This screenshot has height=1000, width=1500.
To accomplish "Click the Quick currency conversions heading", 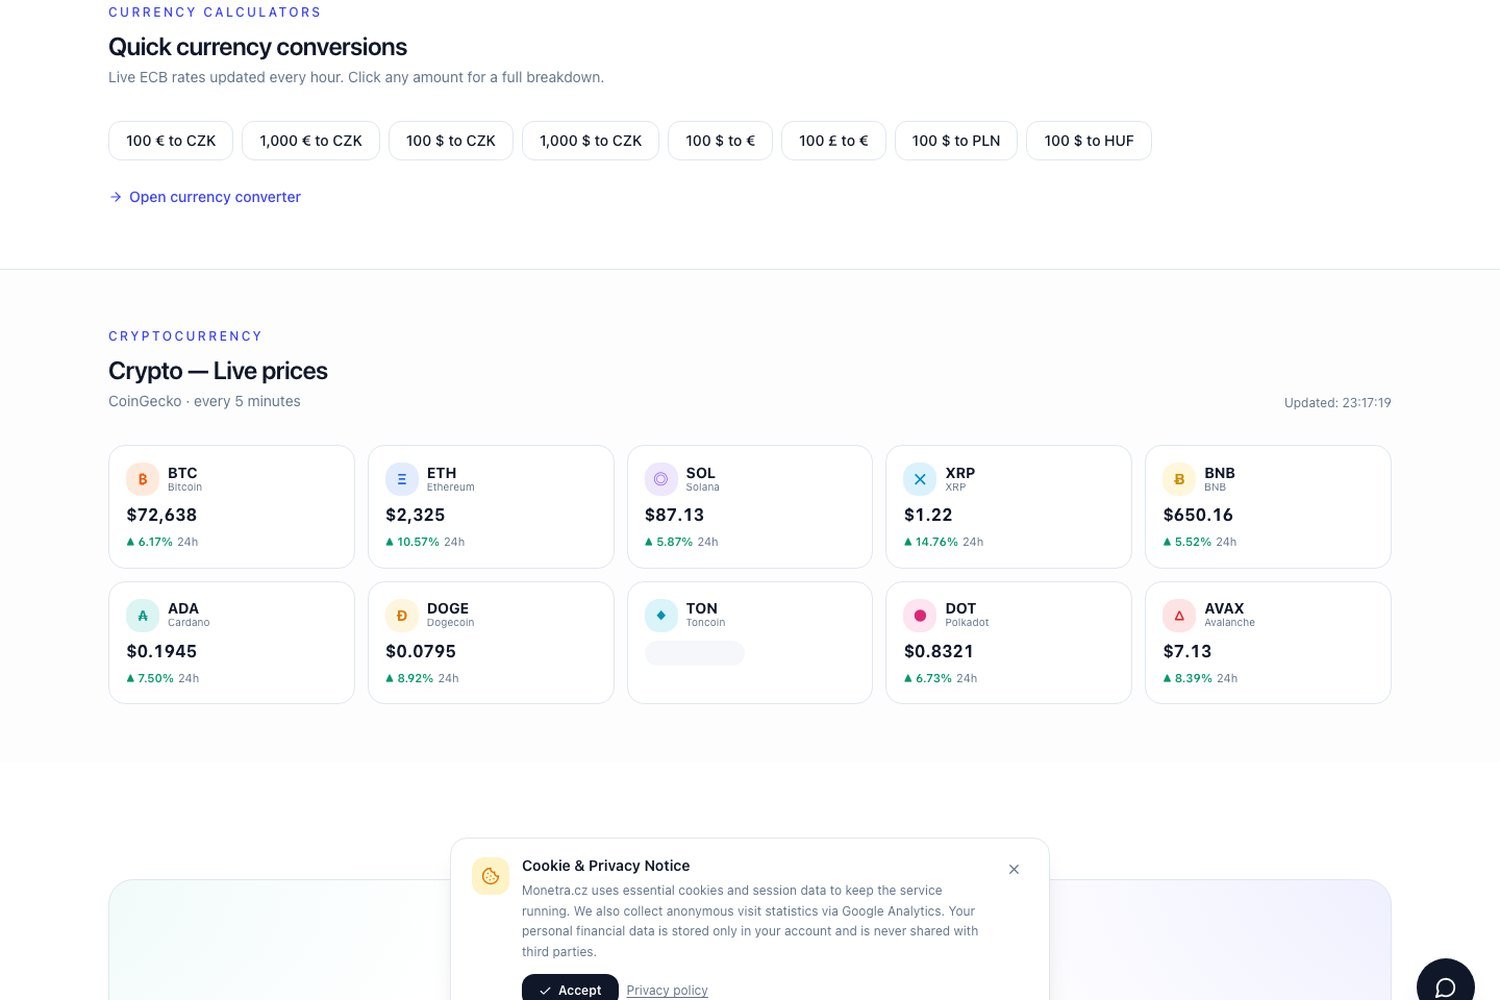I will click(x=258, y=47).
